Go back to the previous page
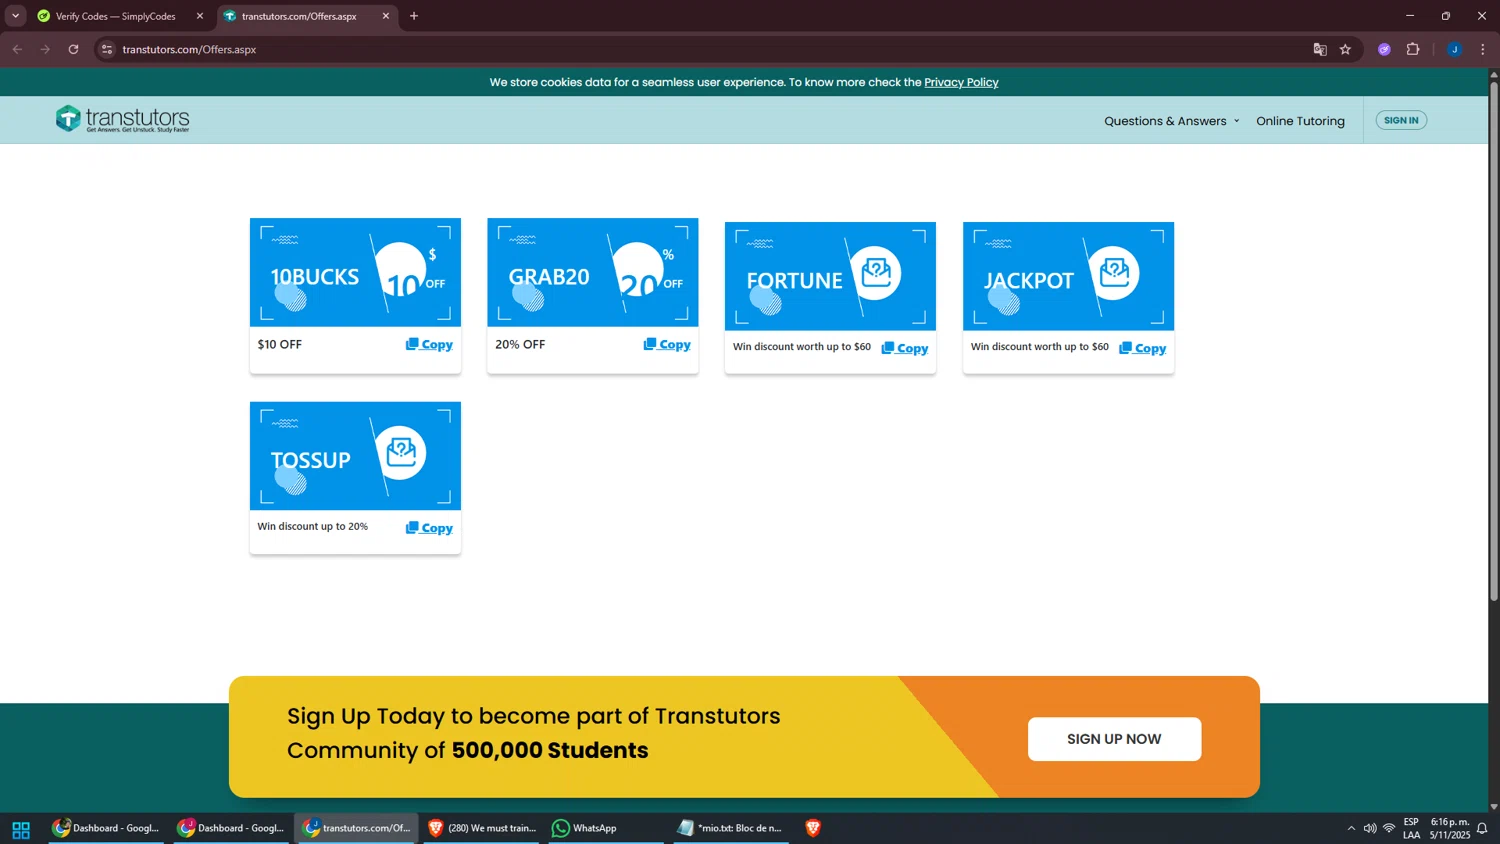The height and width of the screenshot is (844, 1500). click(x=17, y=49)
